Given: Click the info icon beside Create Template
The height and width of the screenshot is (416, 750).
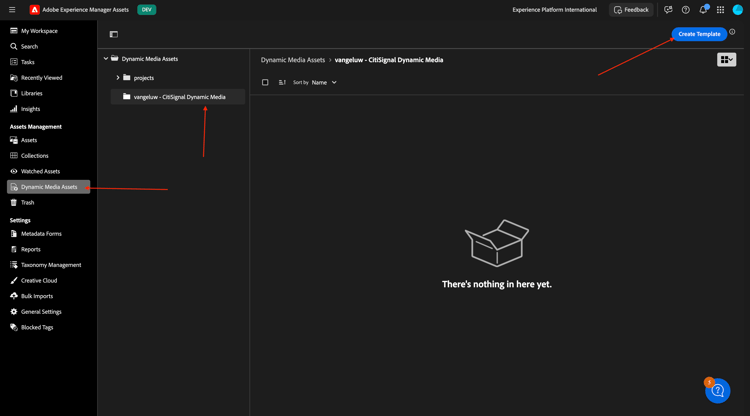Looking at the screenshot, I should (732, 32).
